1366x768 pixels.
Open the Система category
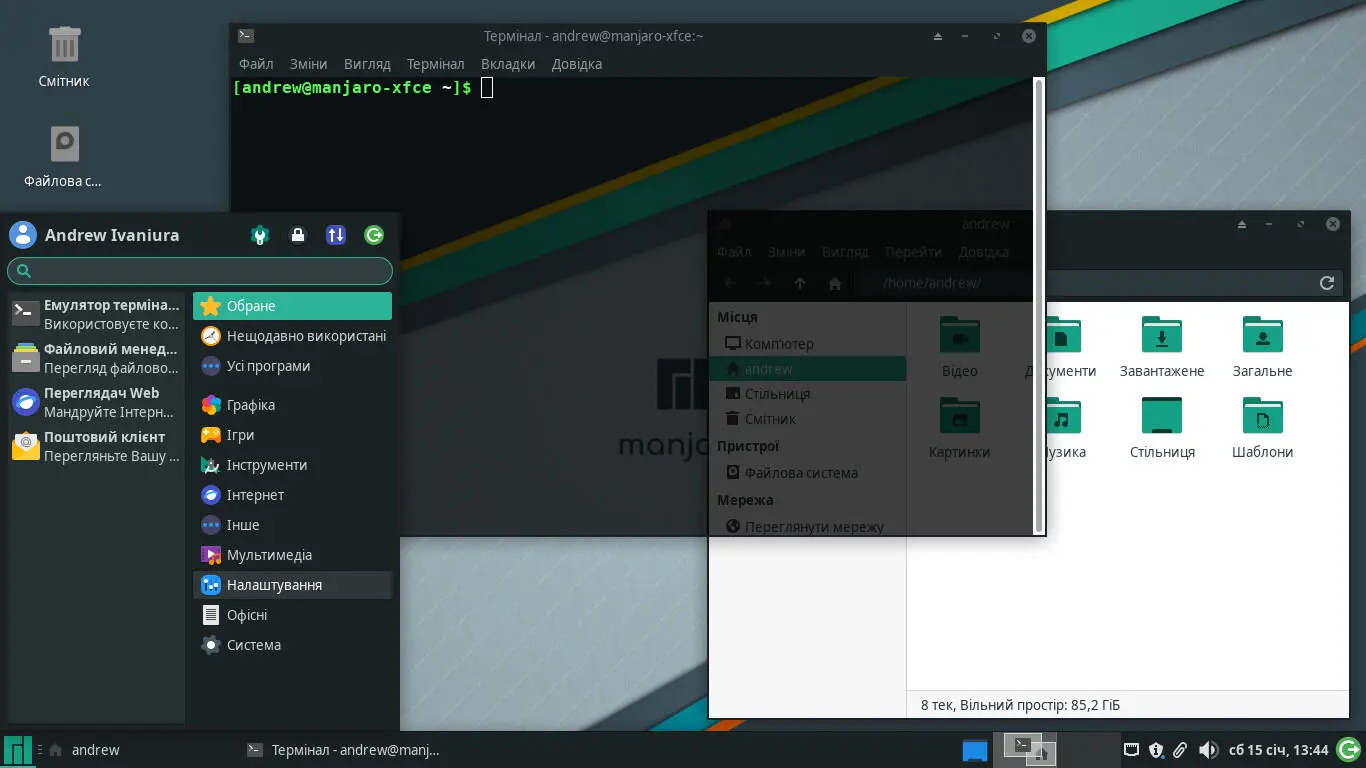coord(292,645)
